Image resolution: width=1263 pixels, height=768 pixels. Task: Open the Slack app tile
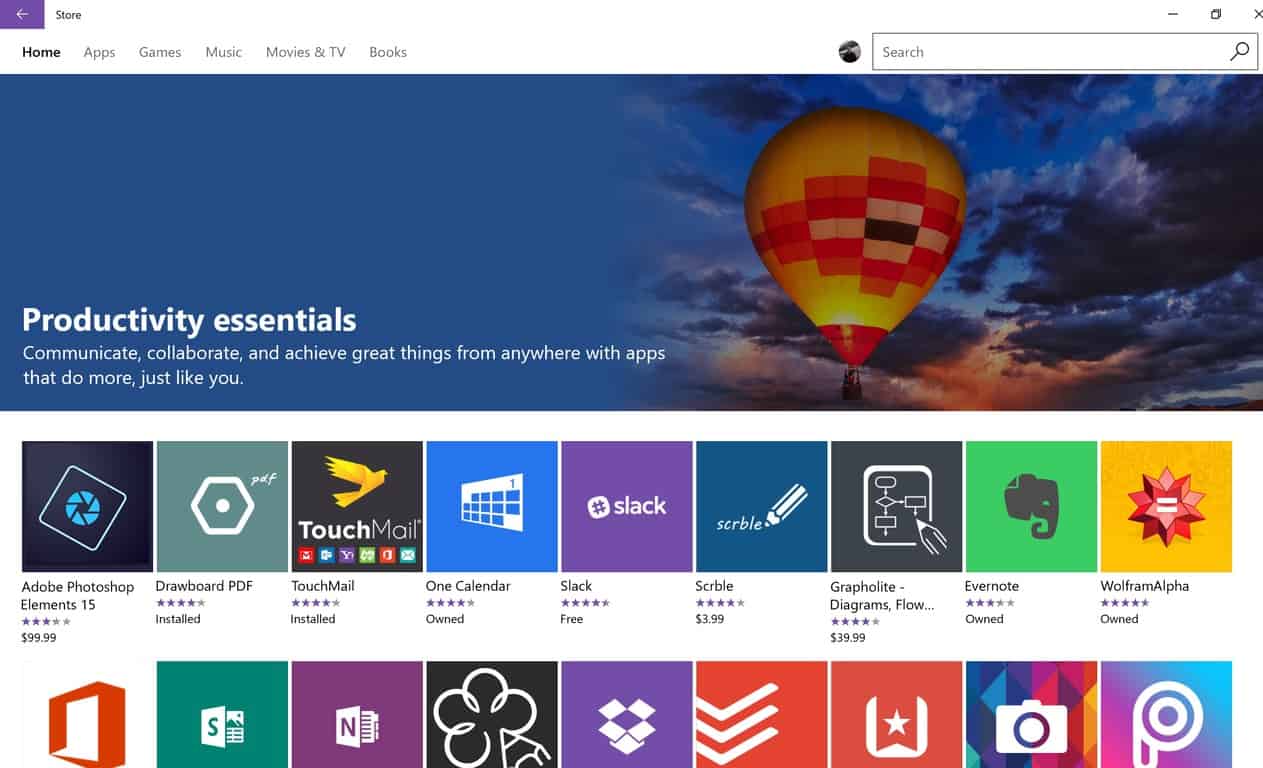pyautogui.click(x=627, y=506)
